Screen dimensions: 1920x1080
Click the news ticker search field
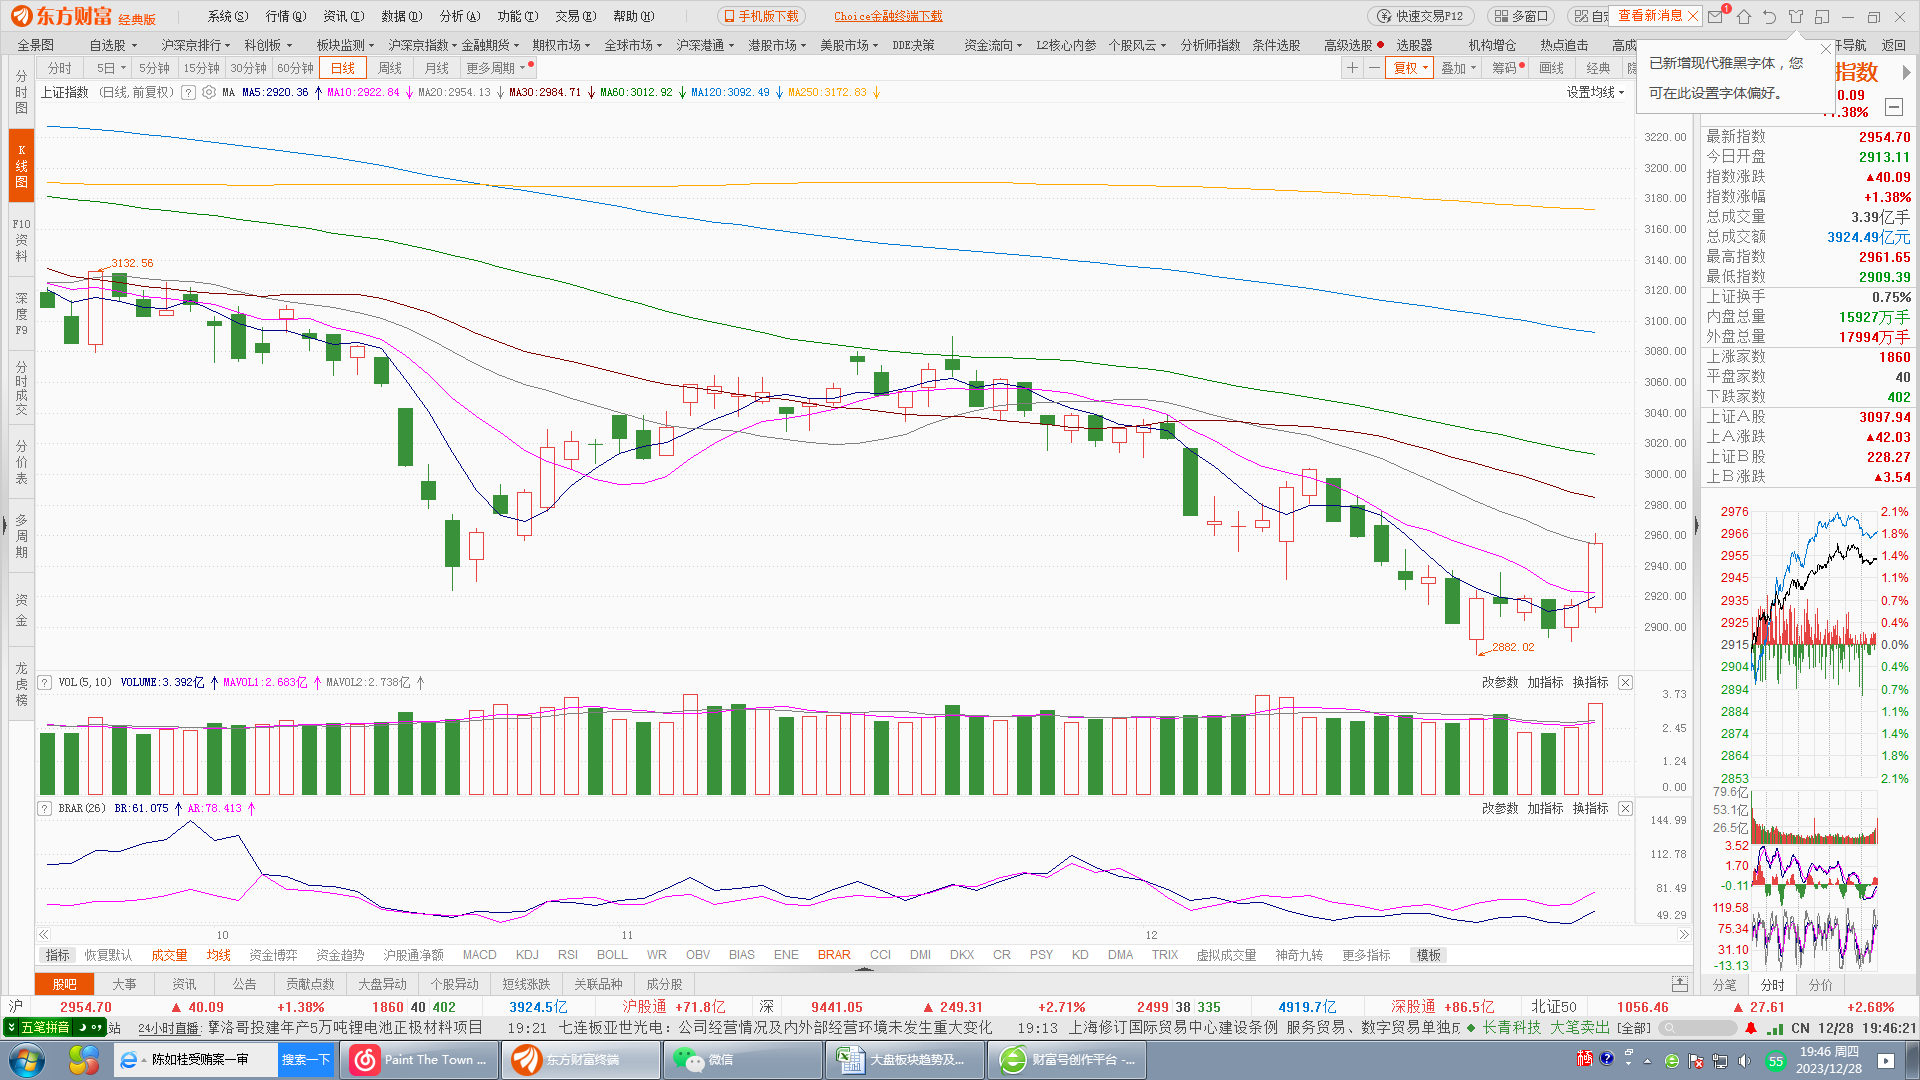(x=1700, y=1028)
